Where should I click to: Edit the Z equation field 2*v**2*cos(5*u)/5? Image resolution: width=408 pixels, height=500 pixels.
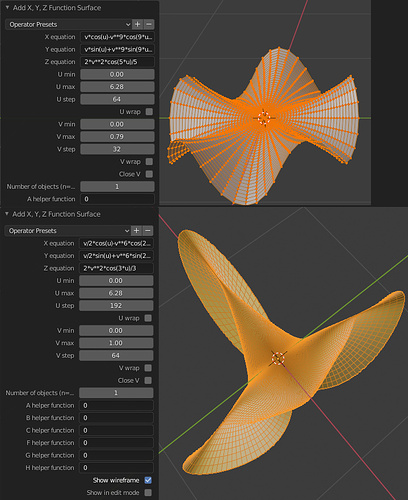117,62
